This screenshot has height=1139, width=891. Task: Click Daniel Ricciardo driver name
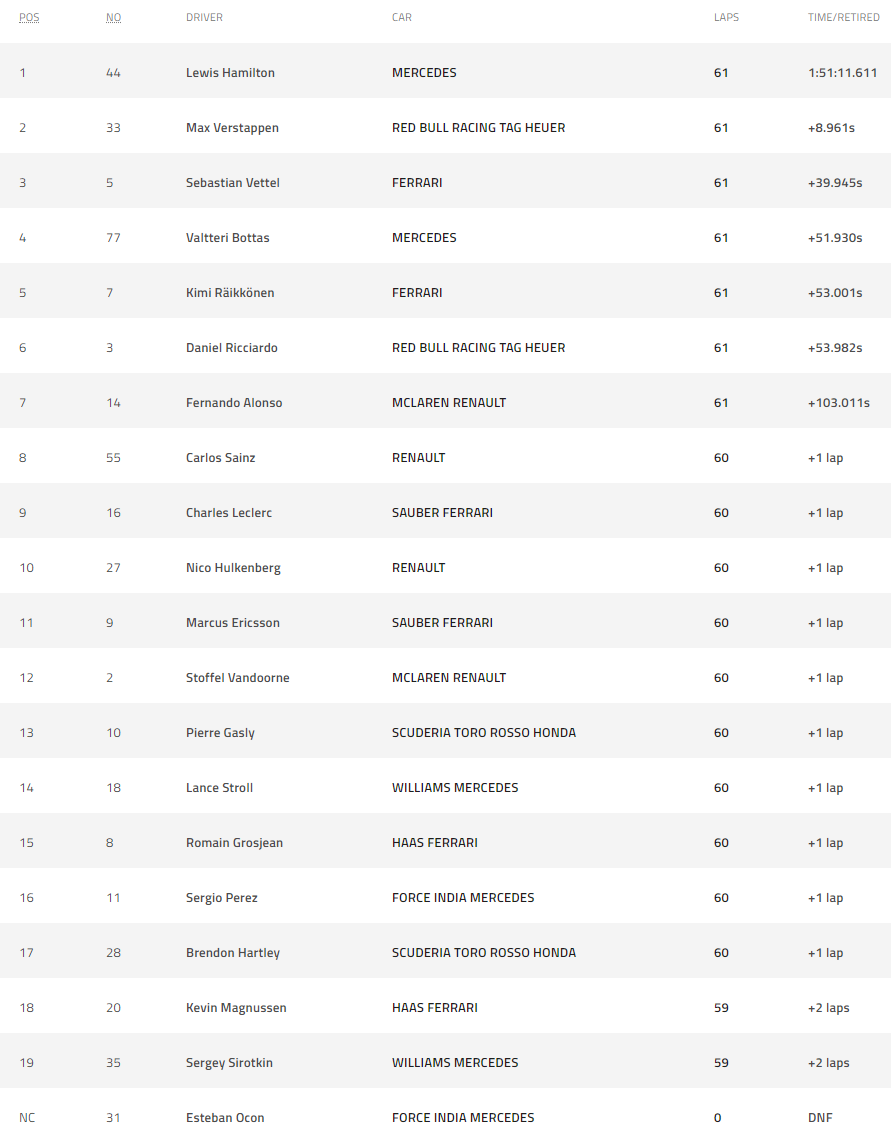[231, 348]
